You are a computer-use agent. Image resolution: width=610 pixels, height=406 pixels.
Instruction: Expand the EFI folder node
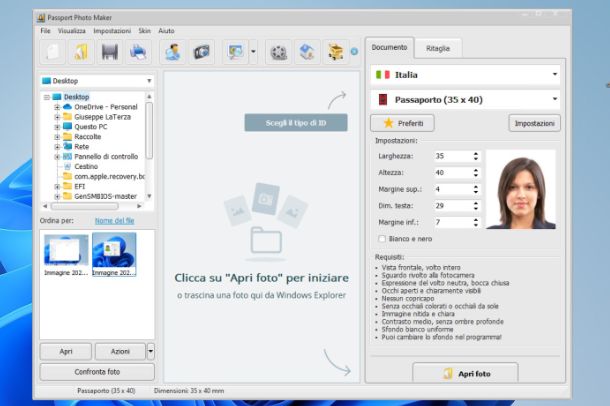(x=57, y=186)
